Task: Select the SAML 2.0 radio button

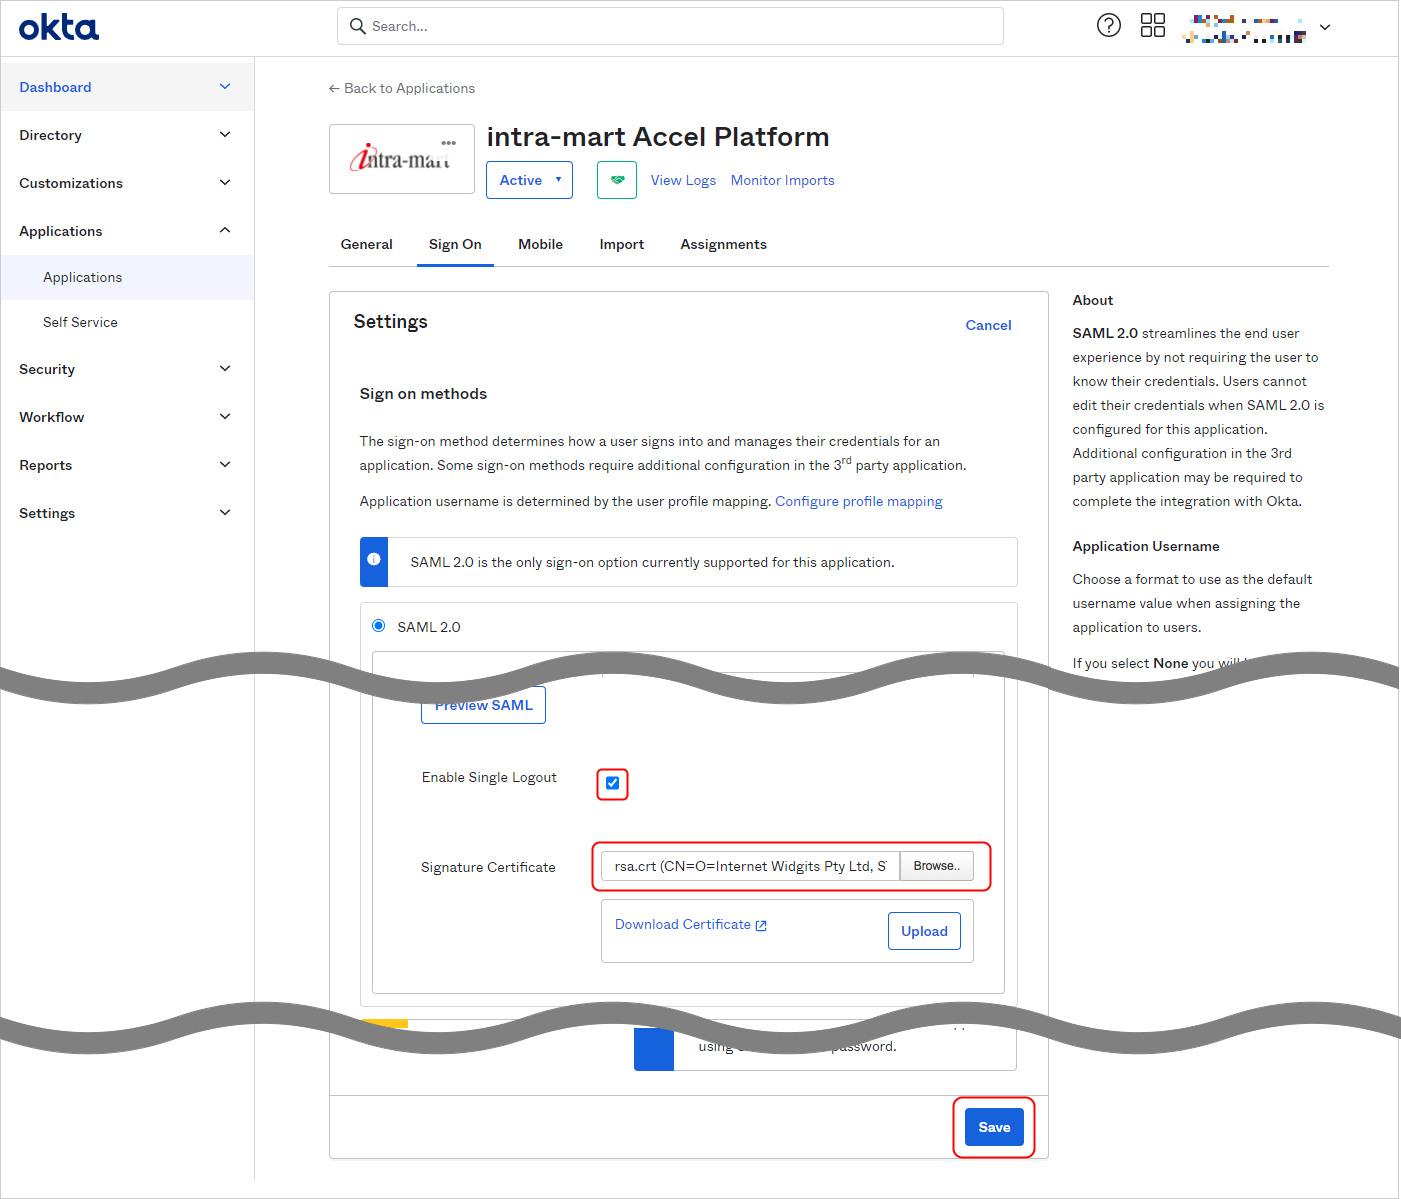Action: [379, 626]
